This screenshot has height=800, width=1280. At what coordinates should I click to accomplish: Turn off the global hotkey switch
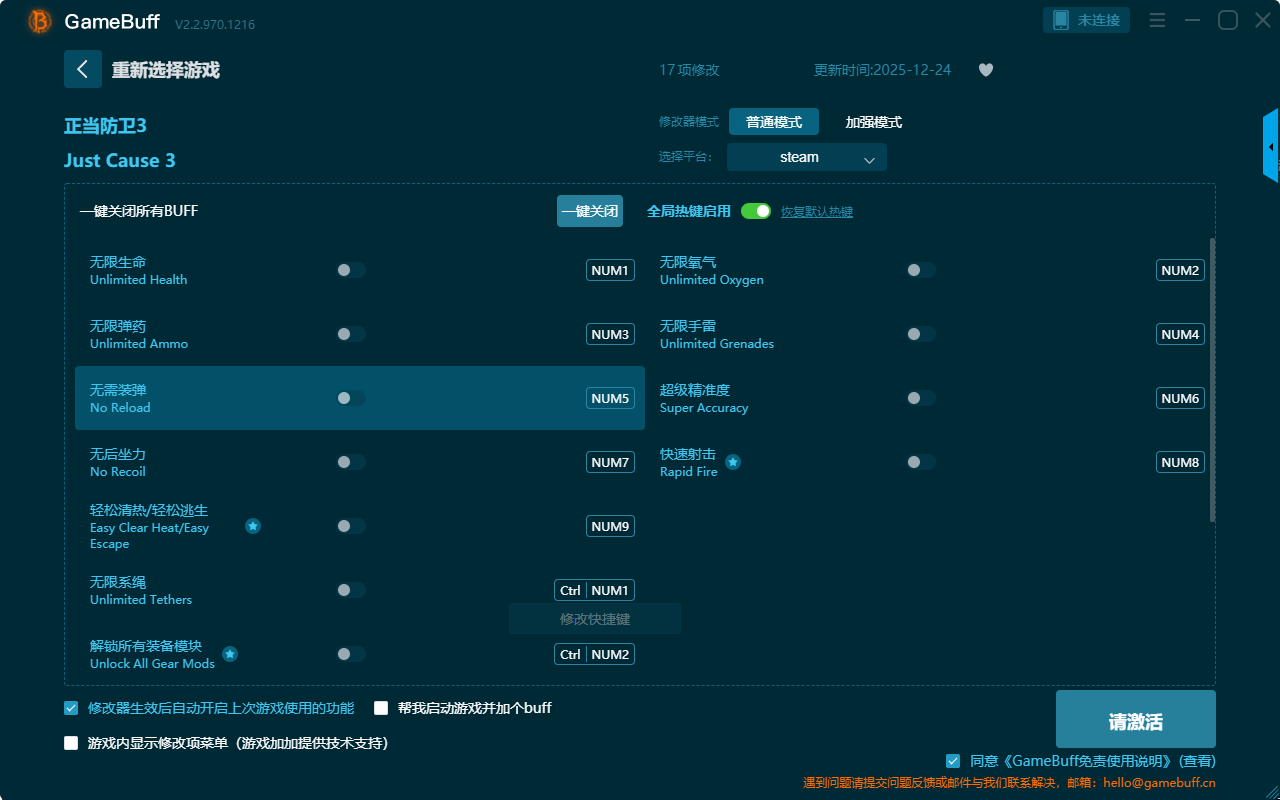(x=756, y=211)
